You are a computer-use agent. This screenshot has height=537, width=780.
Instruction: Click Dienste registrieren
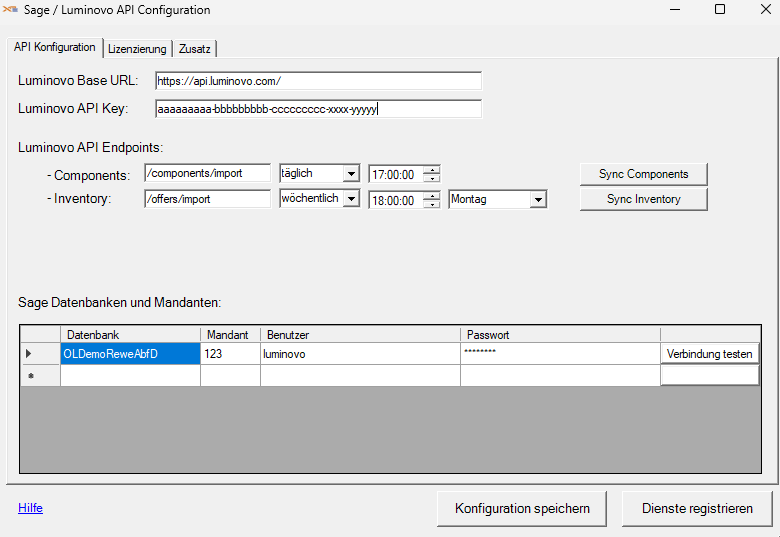click(697, 508)
